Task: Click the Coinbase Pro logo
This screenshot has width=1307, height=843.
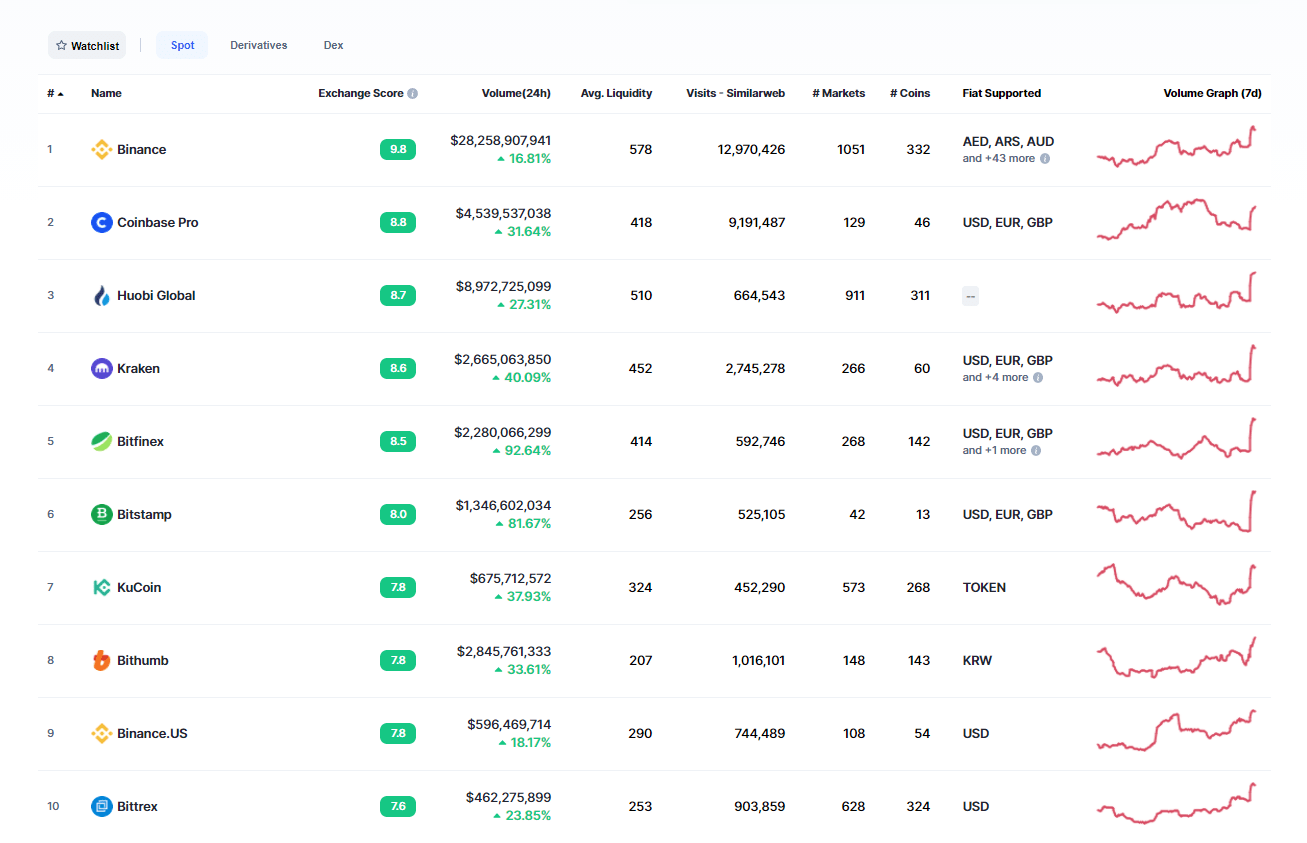Action: (x=101, y=222)
